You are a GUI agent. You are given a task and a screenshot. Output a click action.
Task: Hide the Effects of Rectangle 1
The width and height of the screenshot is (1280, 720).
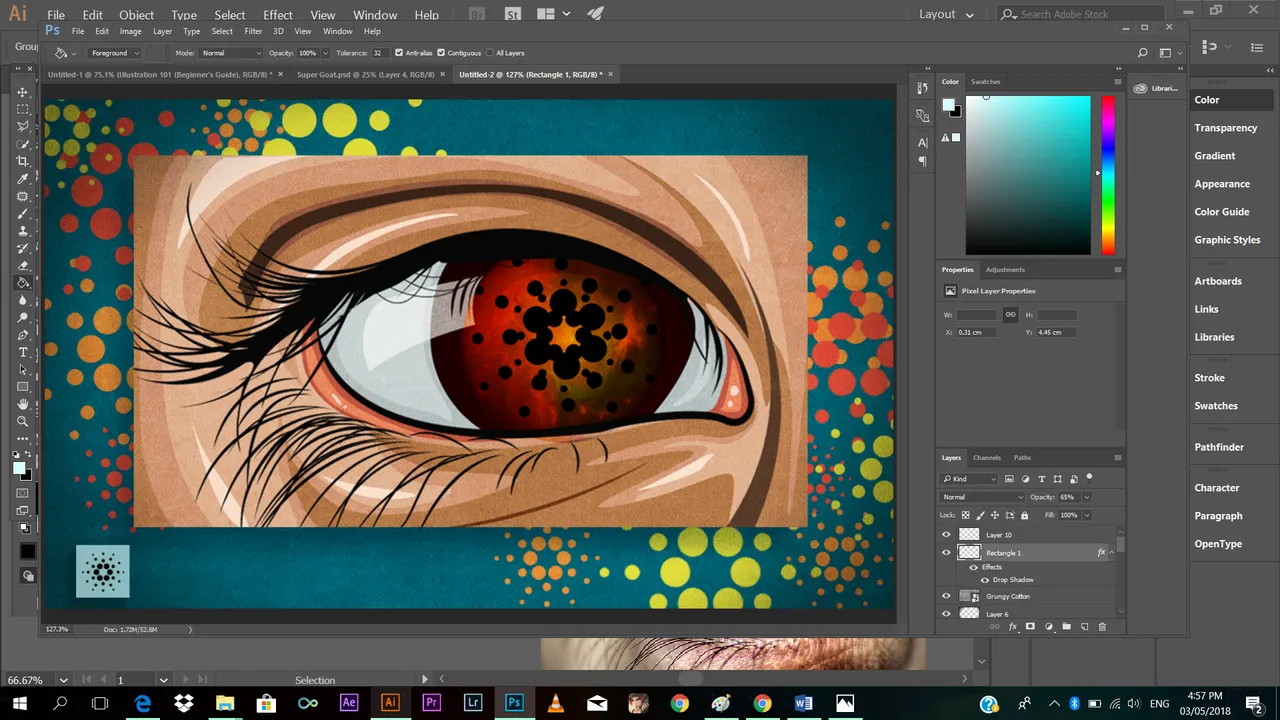click(x=973, y=567)
